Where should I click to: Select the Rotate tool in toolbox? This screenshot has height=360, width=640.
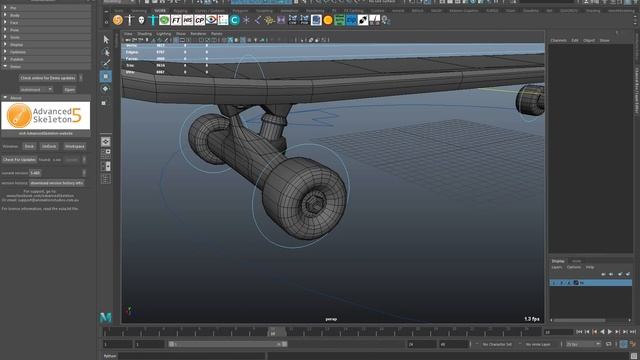(x=106, y=89)
